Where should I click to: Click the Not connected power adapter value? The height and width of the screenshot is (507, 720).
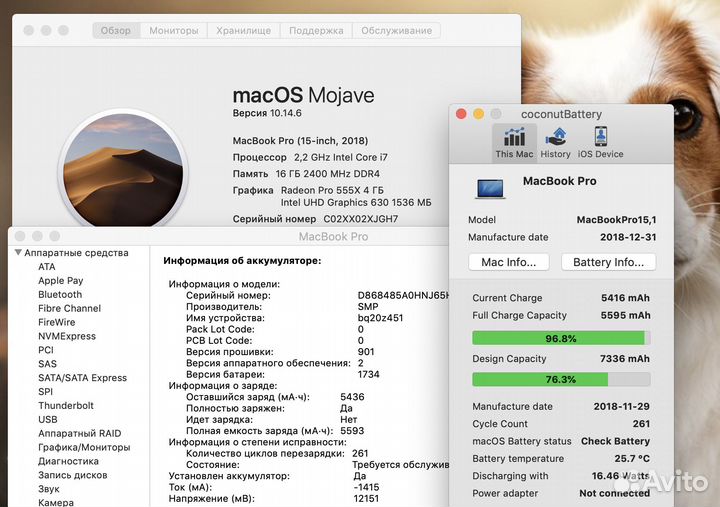coord(614,493)
